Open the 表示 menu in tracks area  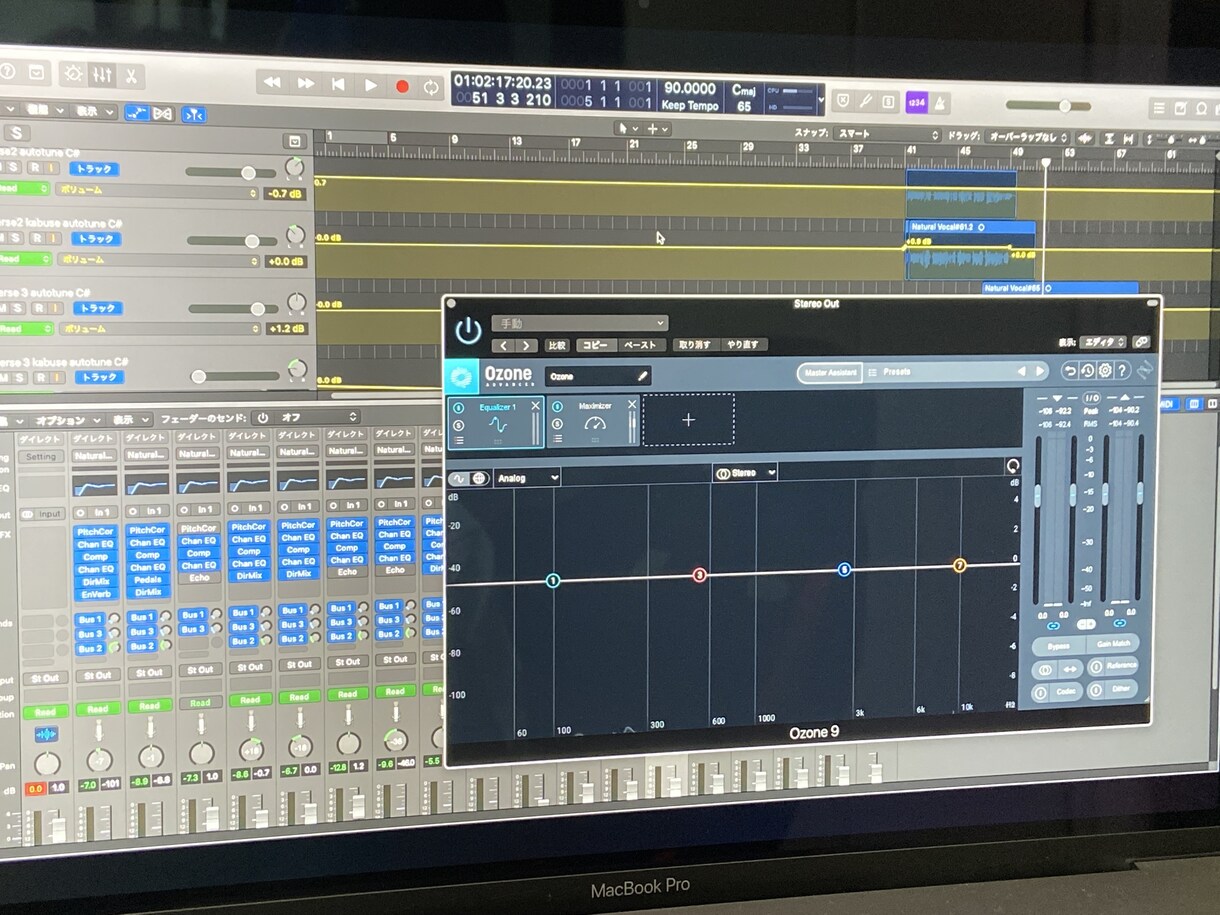click(96, 112)
